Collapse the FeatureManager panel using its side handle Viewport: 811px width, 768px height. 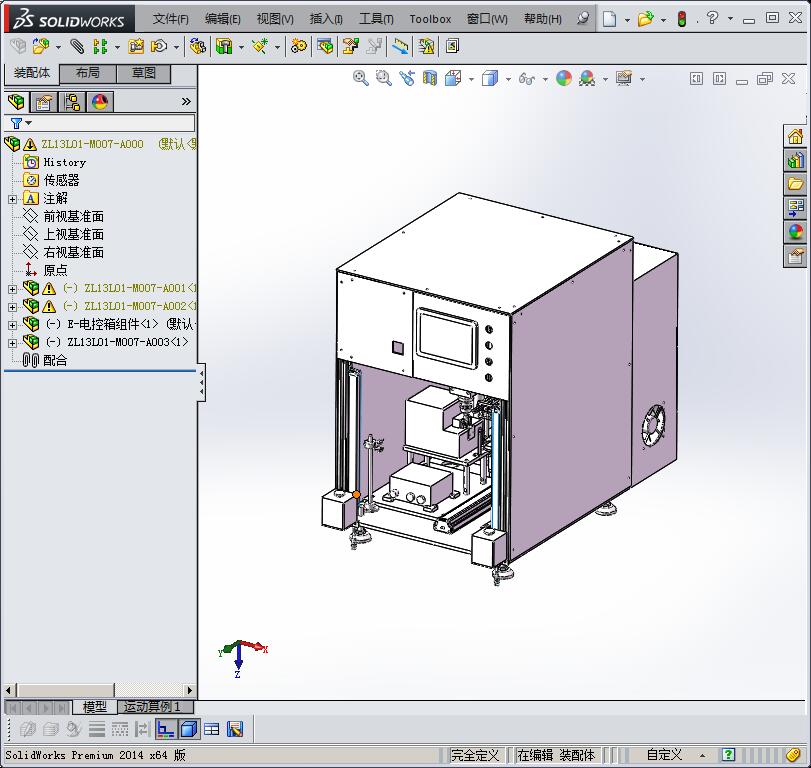[201, 382]
